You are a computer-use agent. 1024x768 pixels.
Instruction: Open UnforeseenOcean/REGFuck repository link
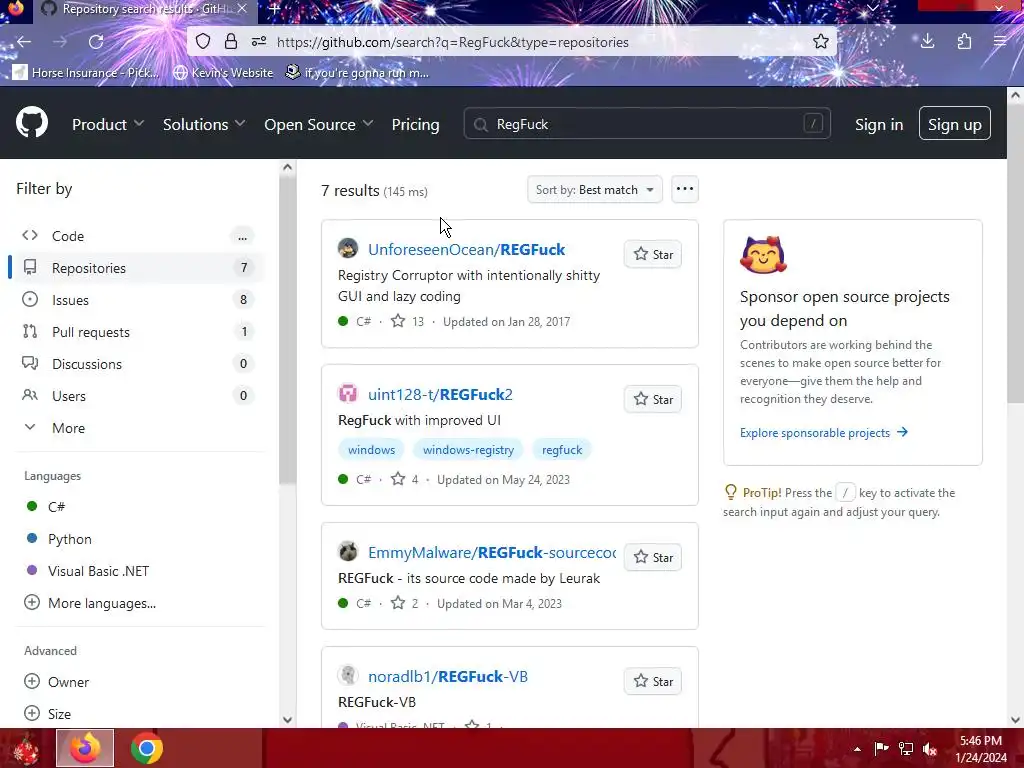click(x=466, y=249)
